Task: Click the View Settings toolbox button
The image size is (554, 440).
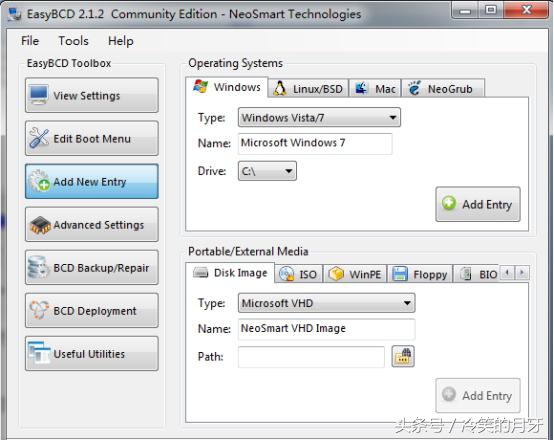Action: pyautogui.click(x=92, y=95)
